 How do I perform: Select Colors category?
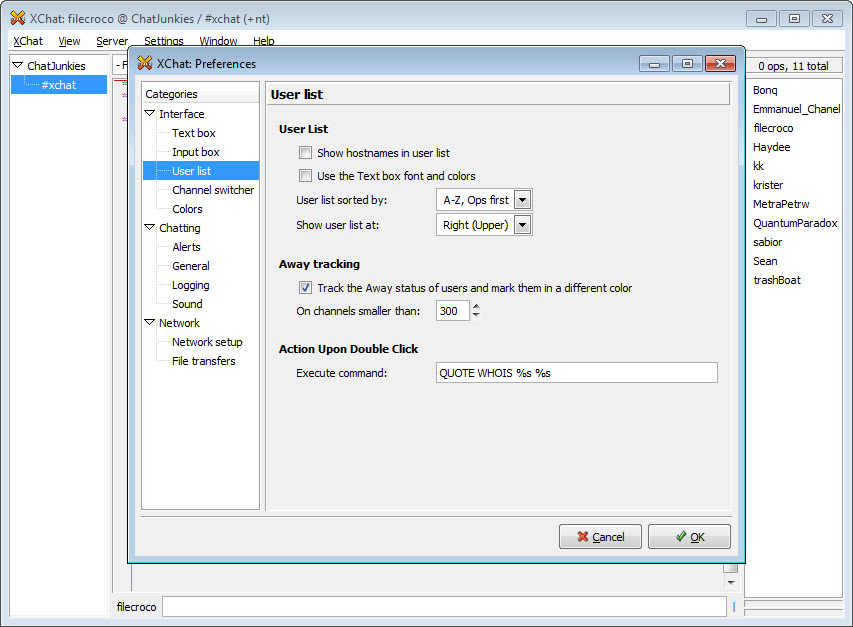[187, 209]
